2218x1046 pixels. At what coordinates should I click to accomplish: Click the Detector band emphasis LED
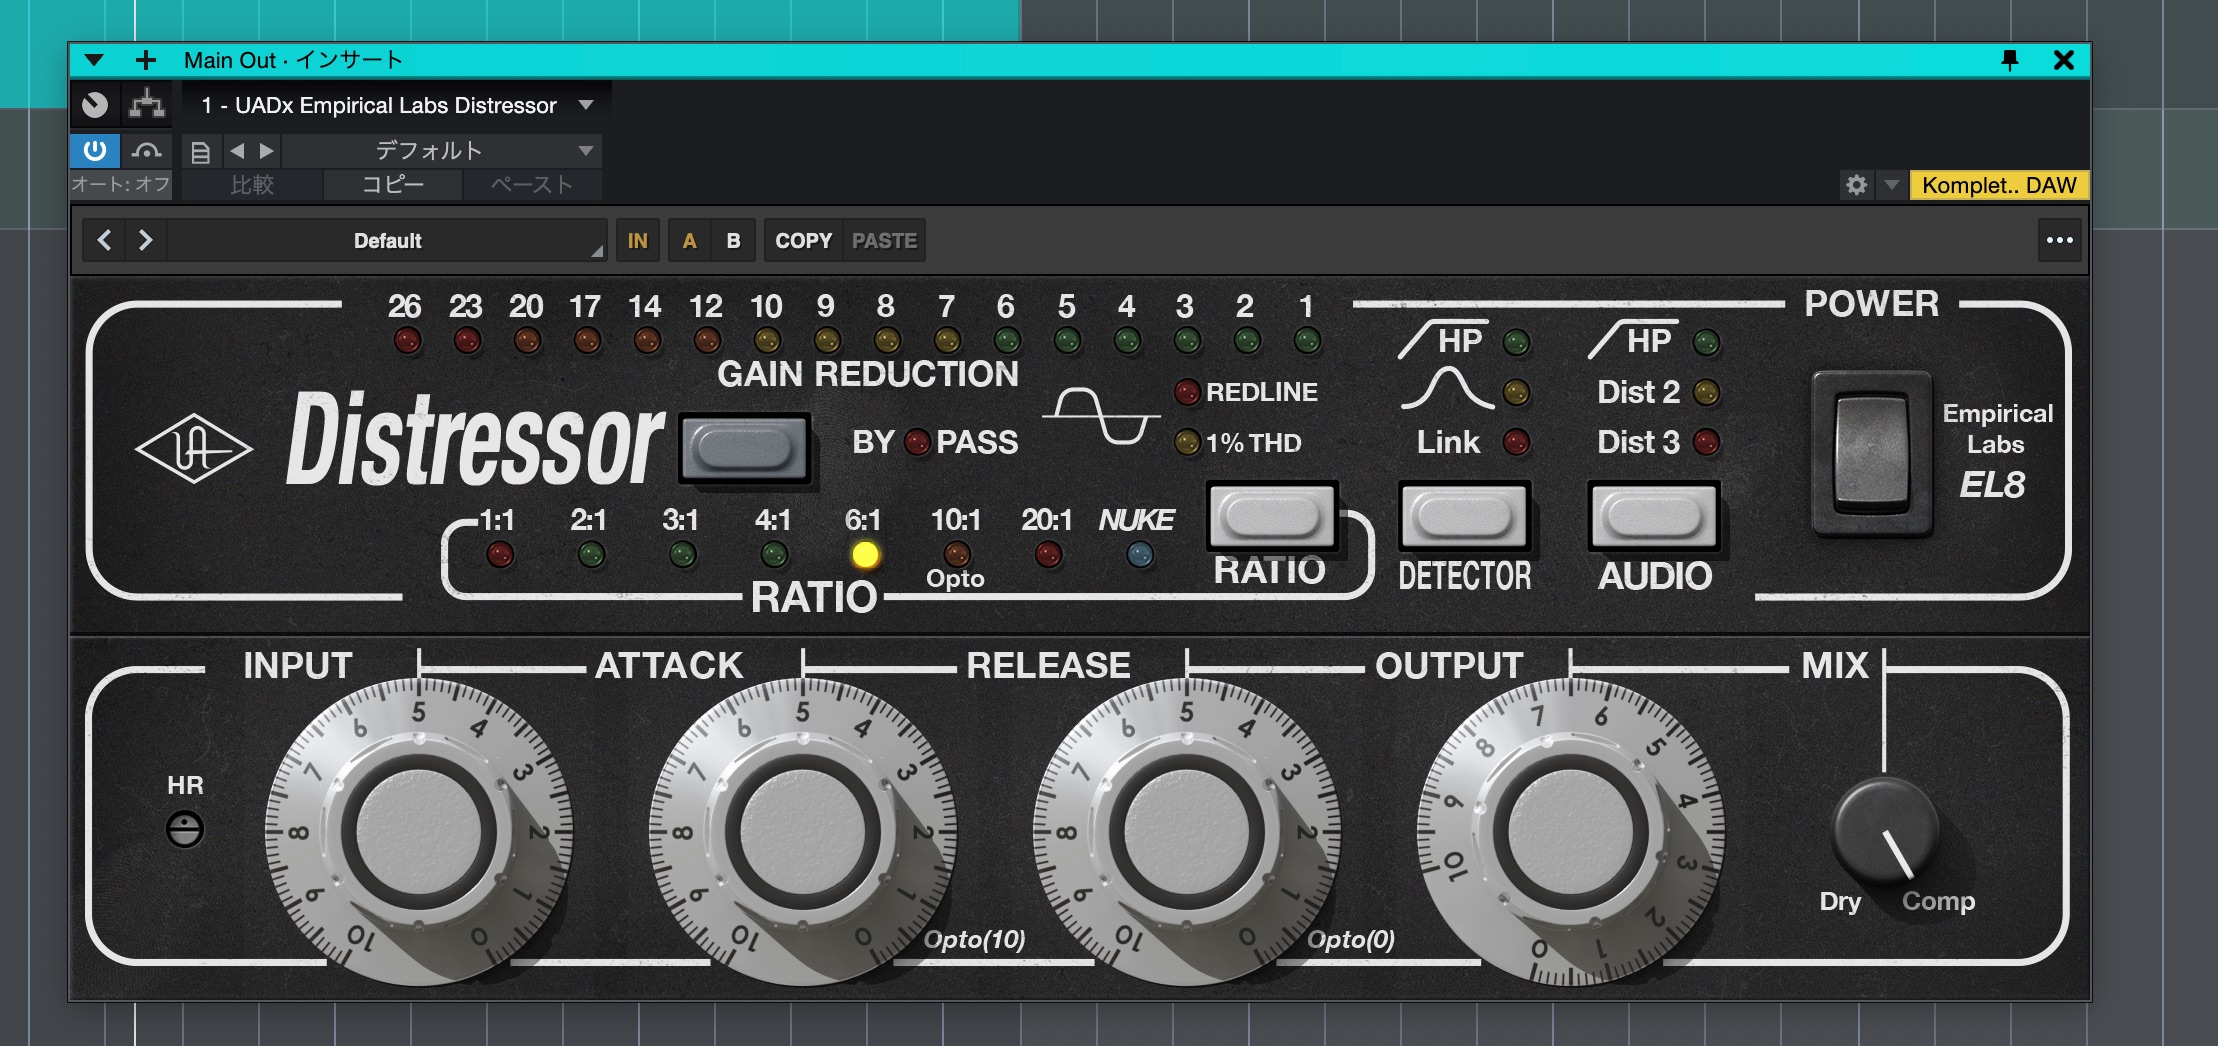(1516, 392)
